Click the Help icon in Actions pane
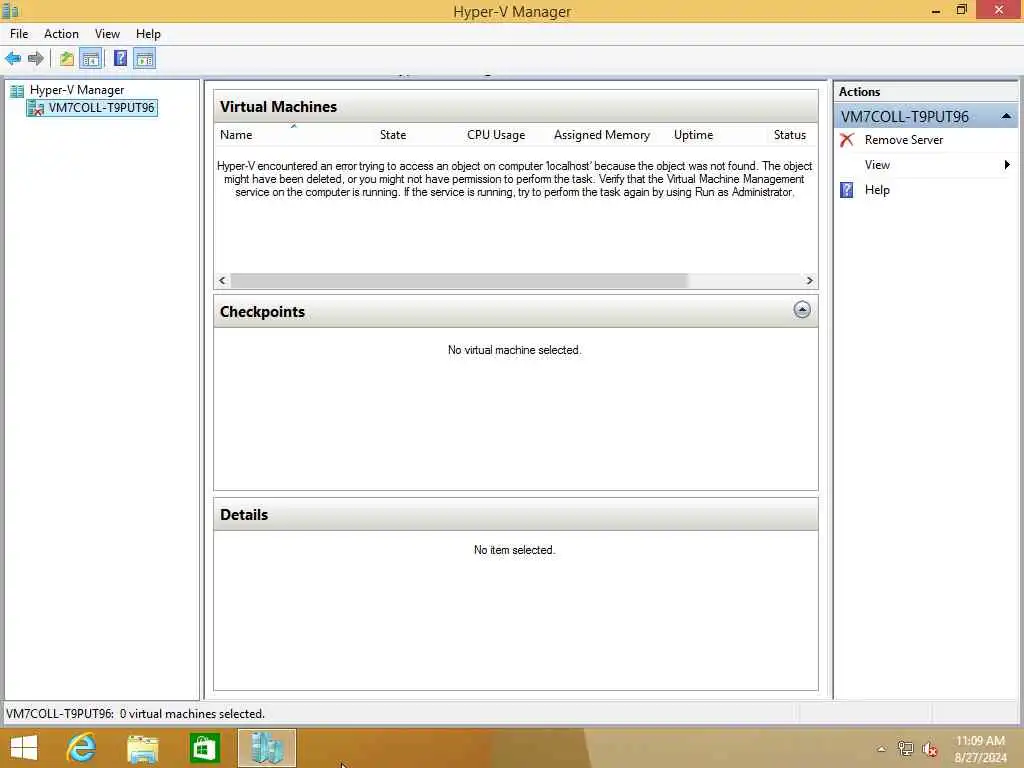This screenshot has height=768, width=1024. point(846,190)
